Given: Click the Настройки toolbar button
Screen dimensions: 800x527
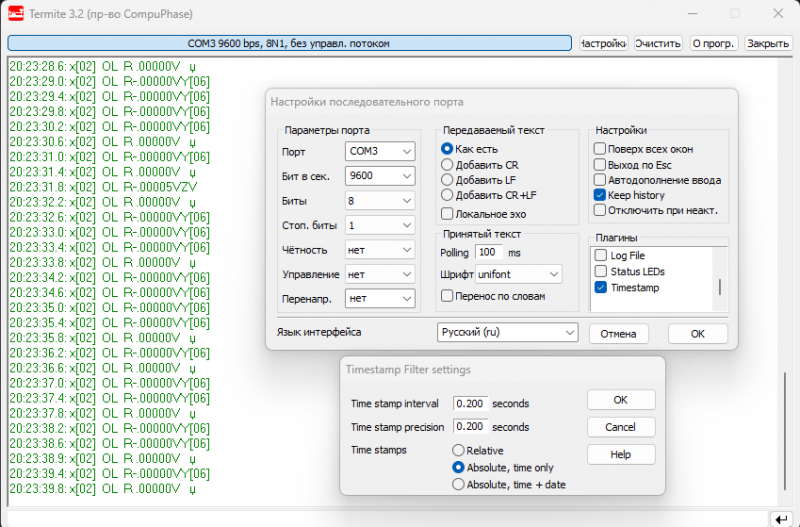Looking at the screenshot, I should point(603,44).
